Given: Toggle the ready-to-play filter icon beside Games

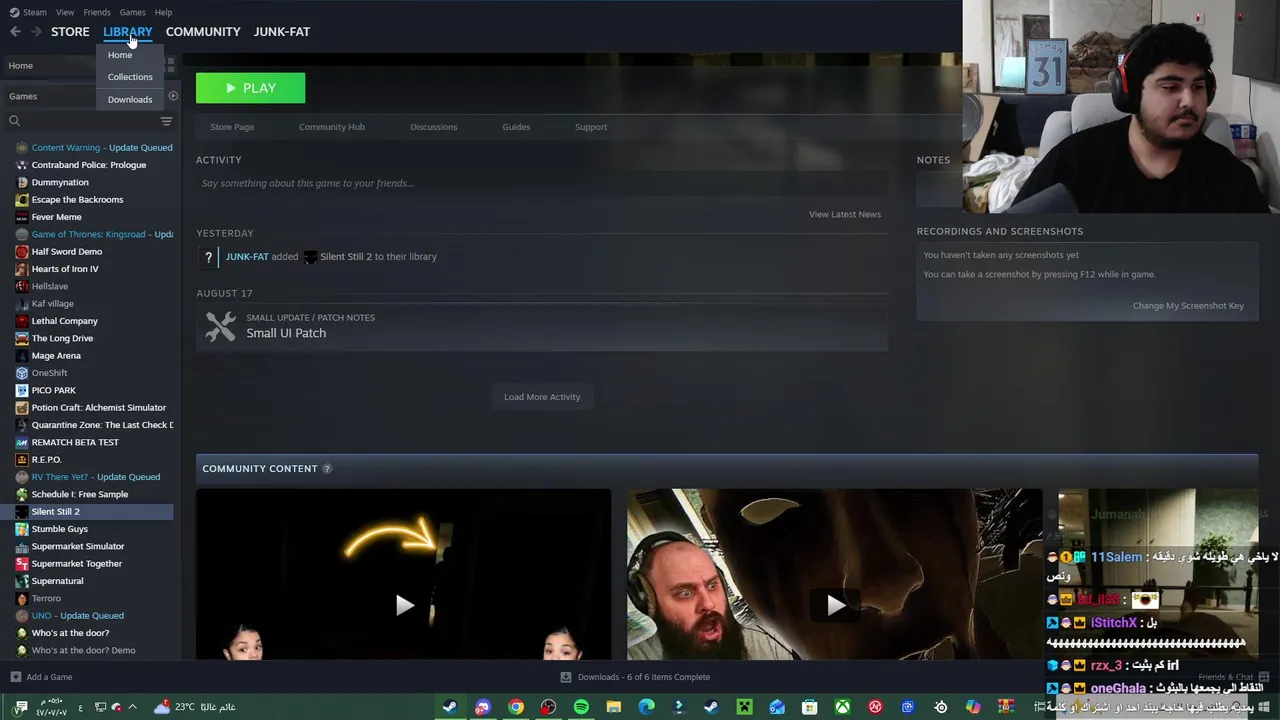Looking at the screenshot, I should tap(173, 96).
